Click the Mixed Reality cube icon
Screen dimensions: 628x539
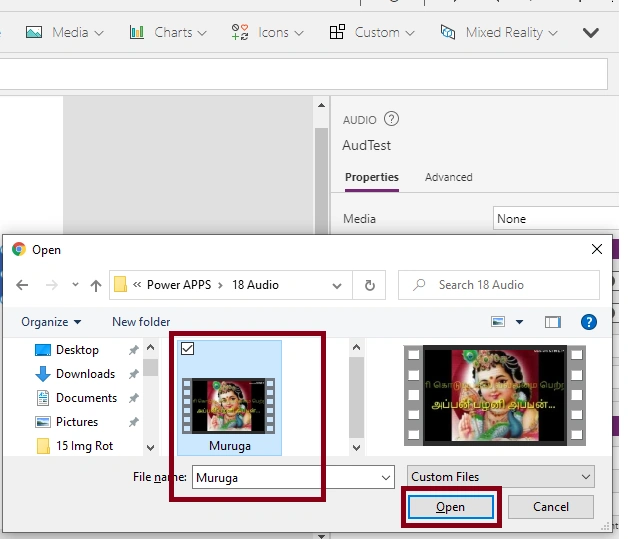[x=448, y=32]
